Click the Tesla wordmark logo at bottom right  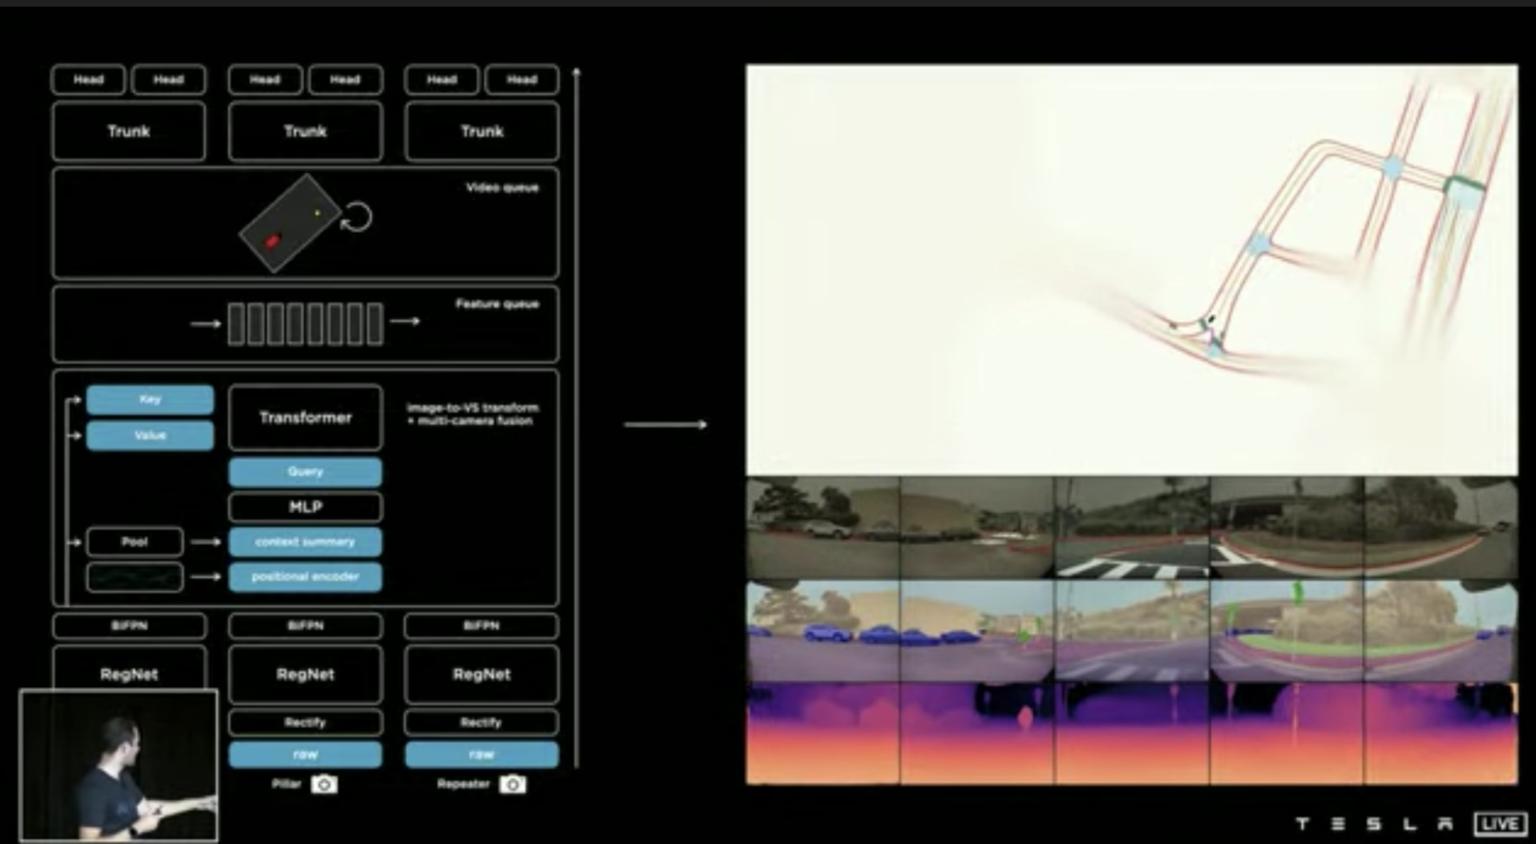(x=1376, y=823)
